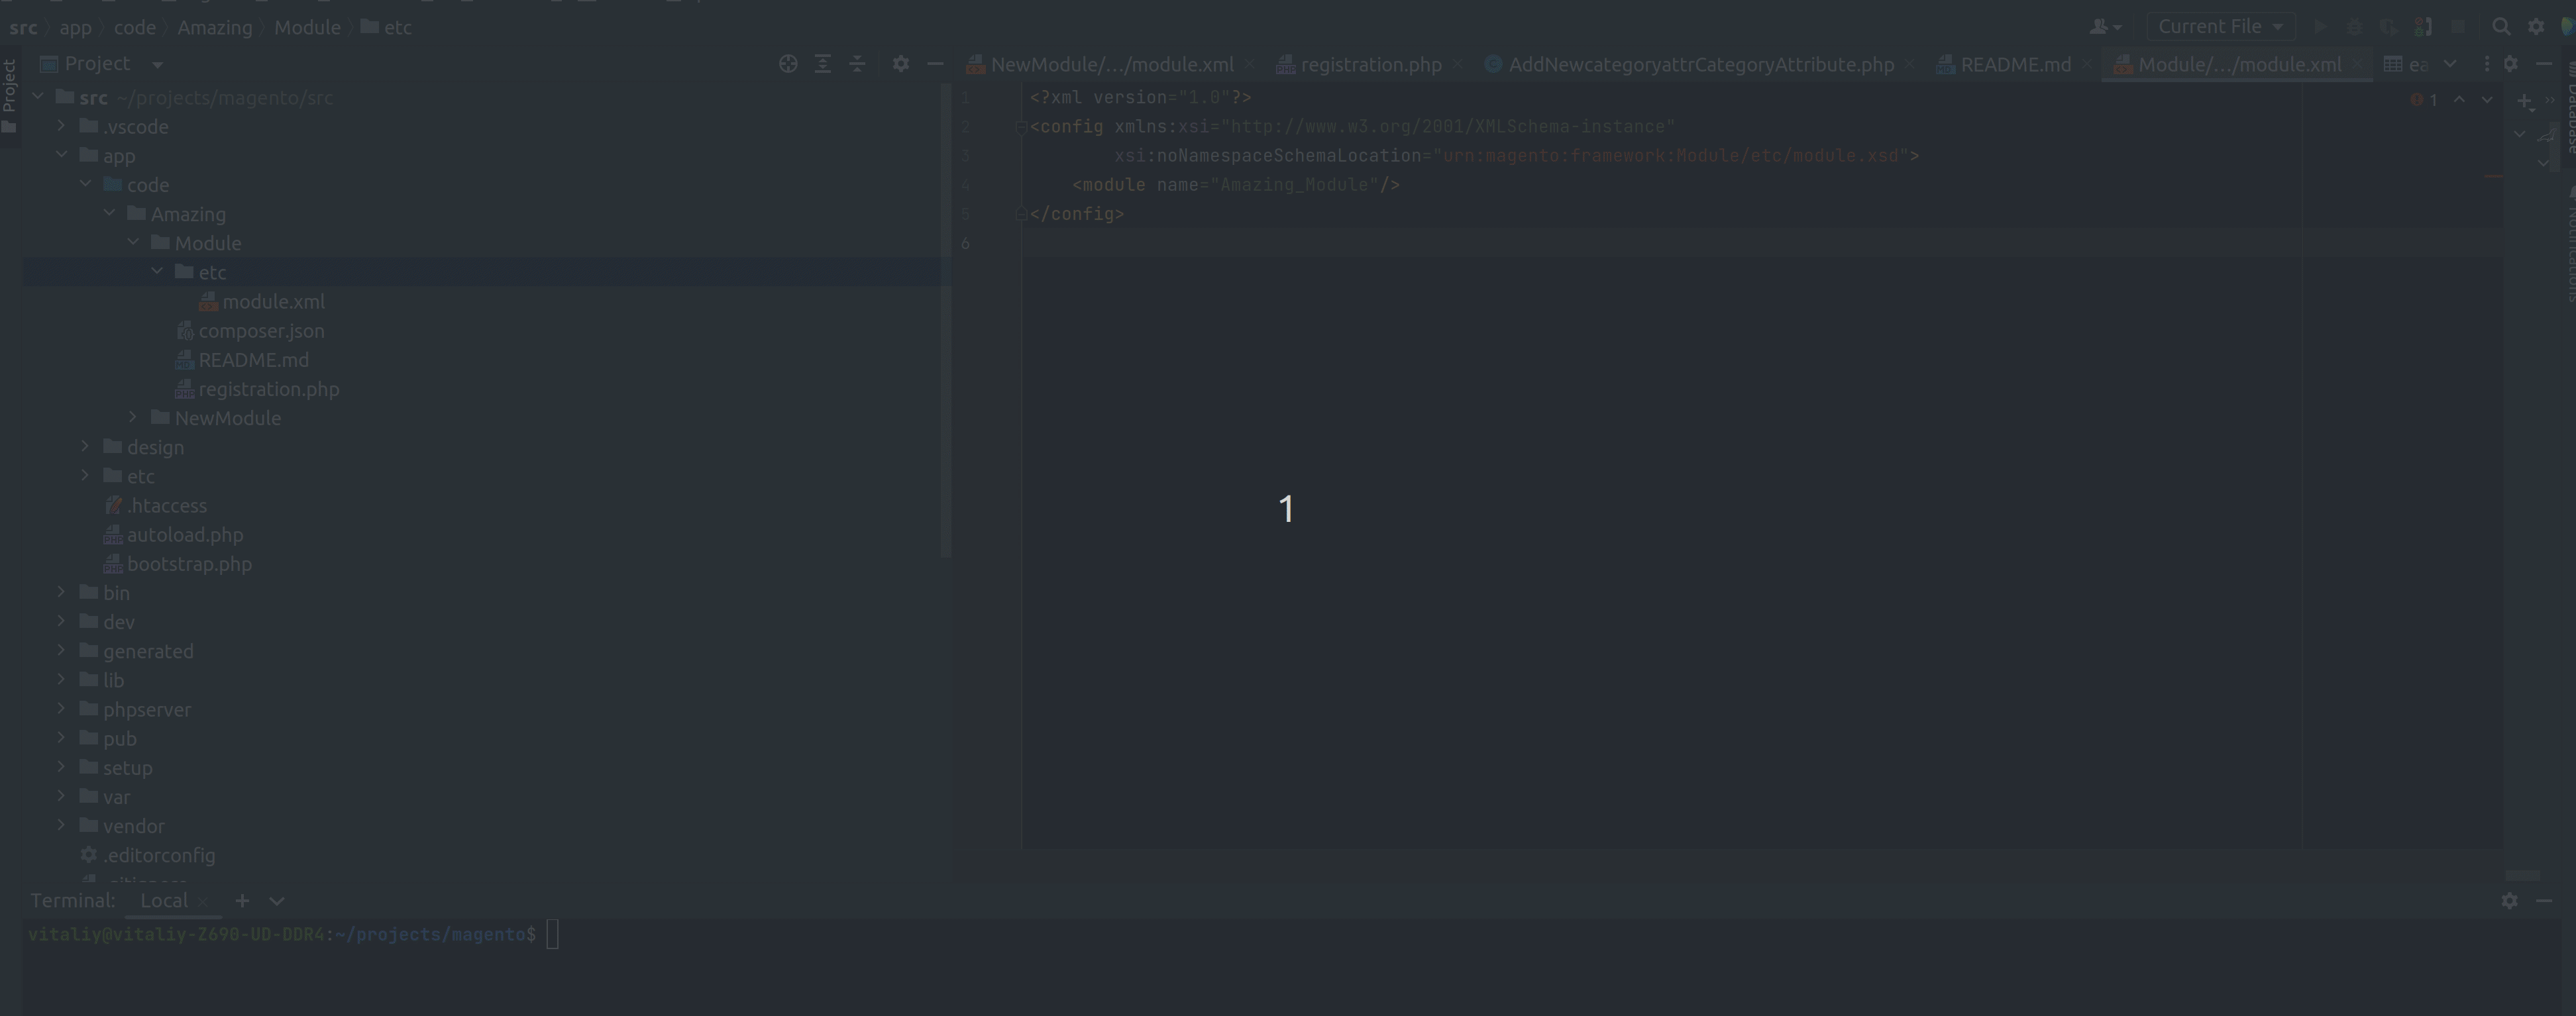Open composer.json in project tree
This screenshot has height=1016, width=2576.
point(261,331)
